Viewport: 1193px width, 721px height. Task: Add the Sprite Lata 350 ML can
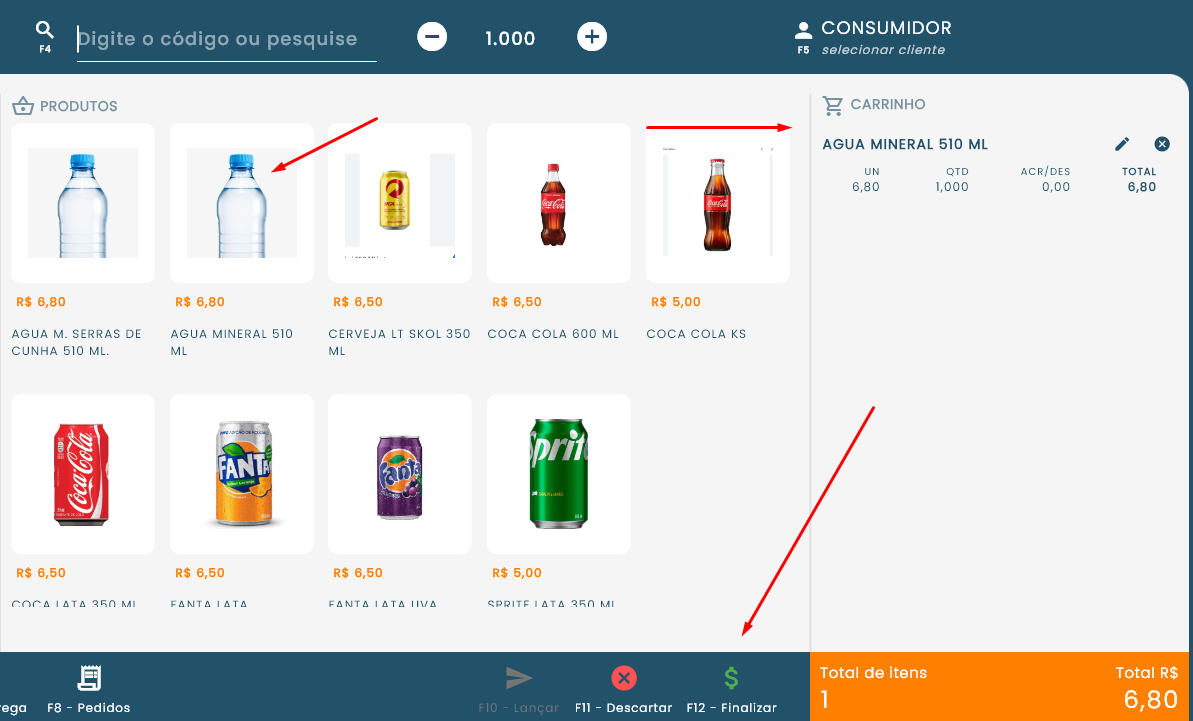[x=558, y=473]
